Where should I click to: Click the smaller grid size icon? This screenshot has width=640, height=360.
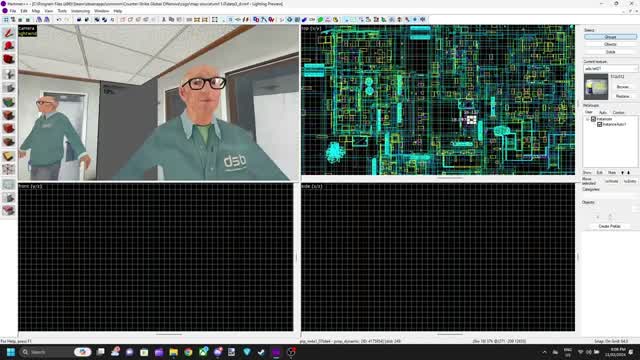pos(20,20)
